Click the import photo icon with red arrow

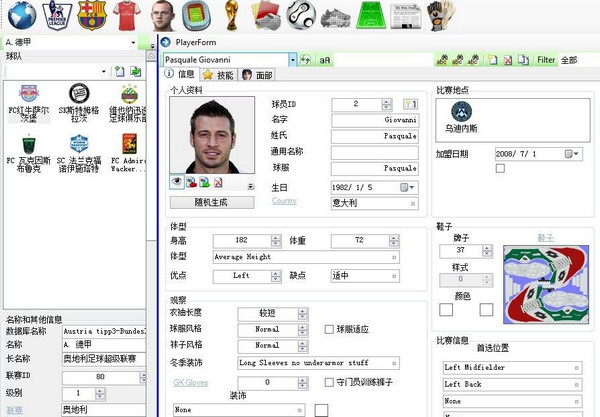tap(191, 182)
